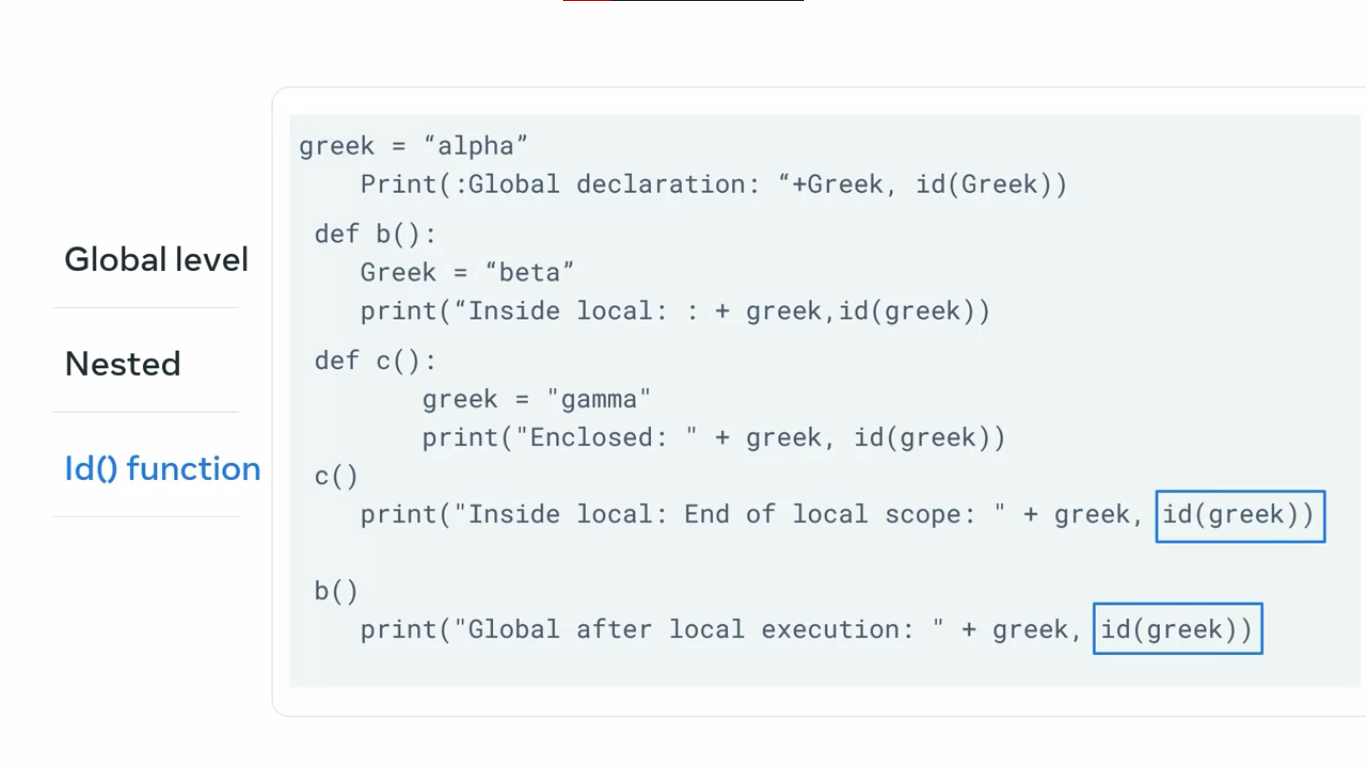
Task: Click id(Greek)) in the Global declaration line
Action: pos(991,185)
